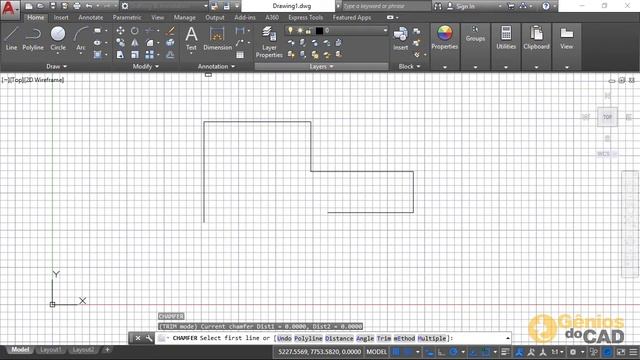The height and width of the screenshot is (360, 640).
Task: Click the Move tool in Modify panel
Action: [120, 31]
